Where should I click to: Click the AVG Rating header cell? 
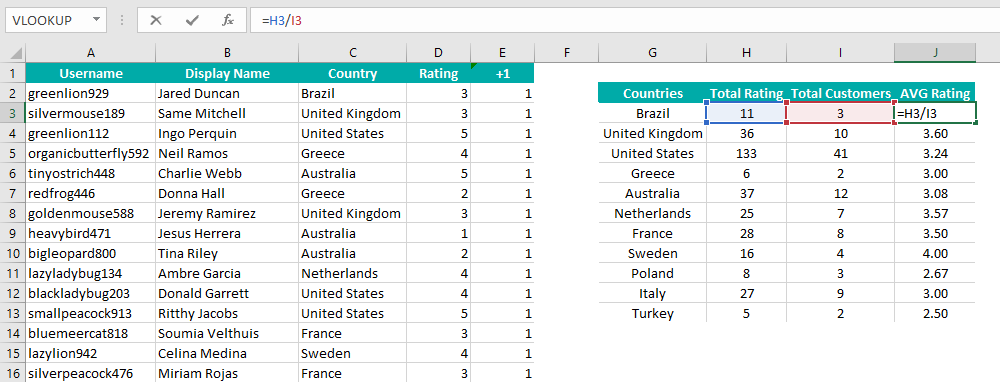(x=935, y=93)
